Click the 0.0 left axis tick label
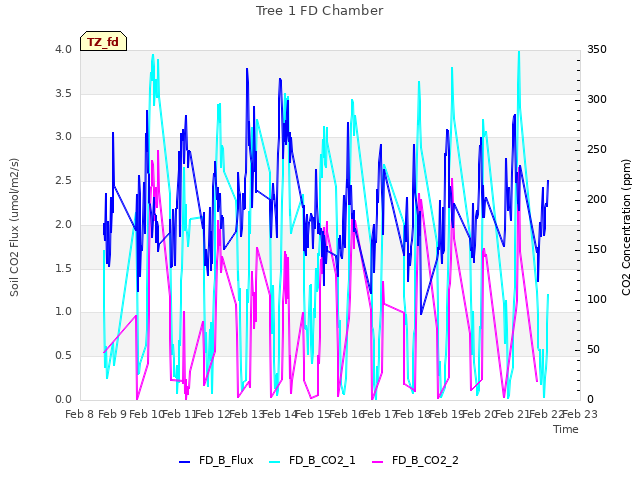Image resolution: width=640 pixels, height=480 pixels. coord(64,399)
